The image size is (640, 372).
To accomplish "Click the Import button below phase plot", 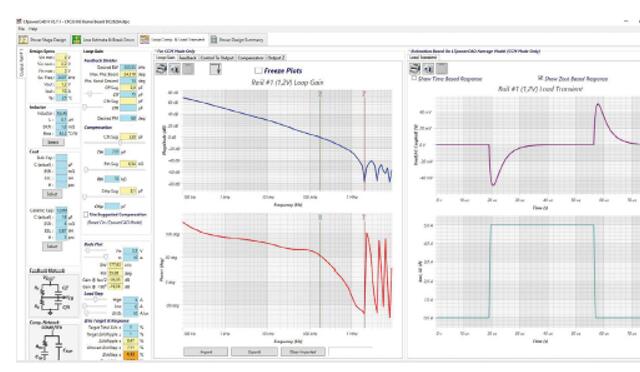I will tap(206, 352).
